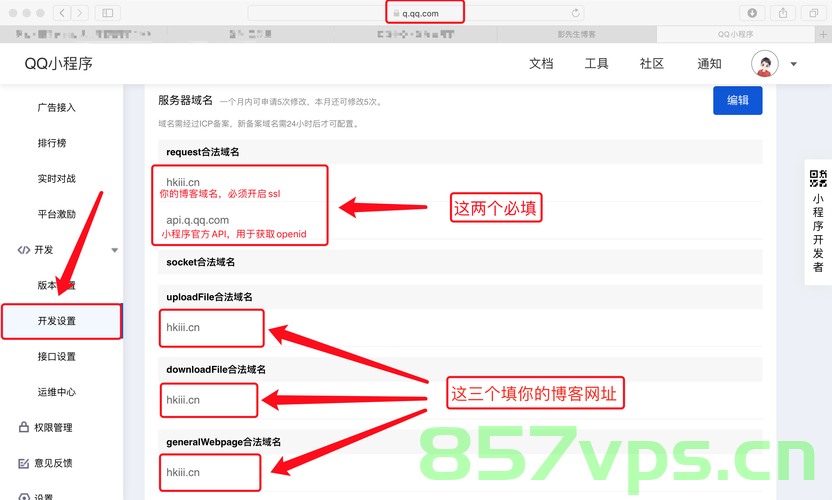Click the blue 编辑 button

738,100
